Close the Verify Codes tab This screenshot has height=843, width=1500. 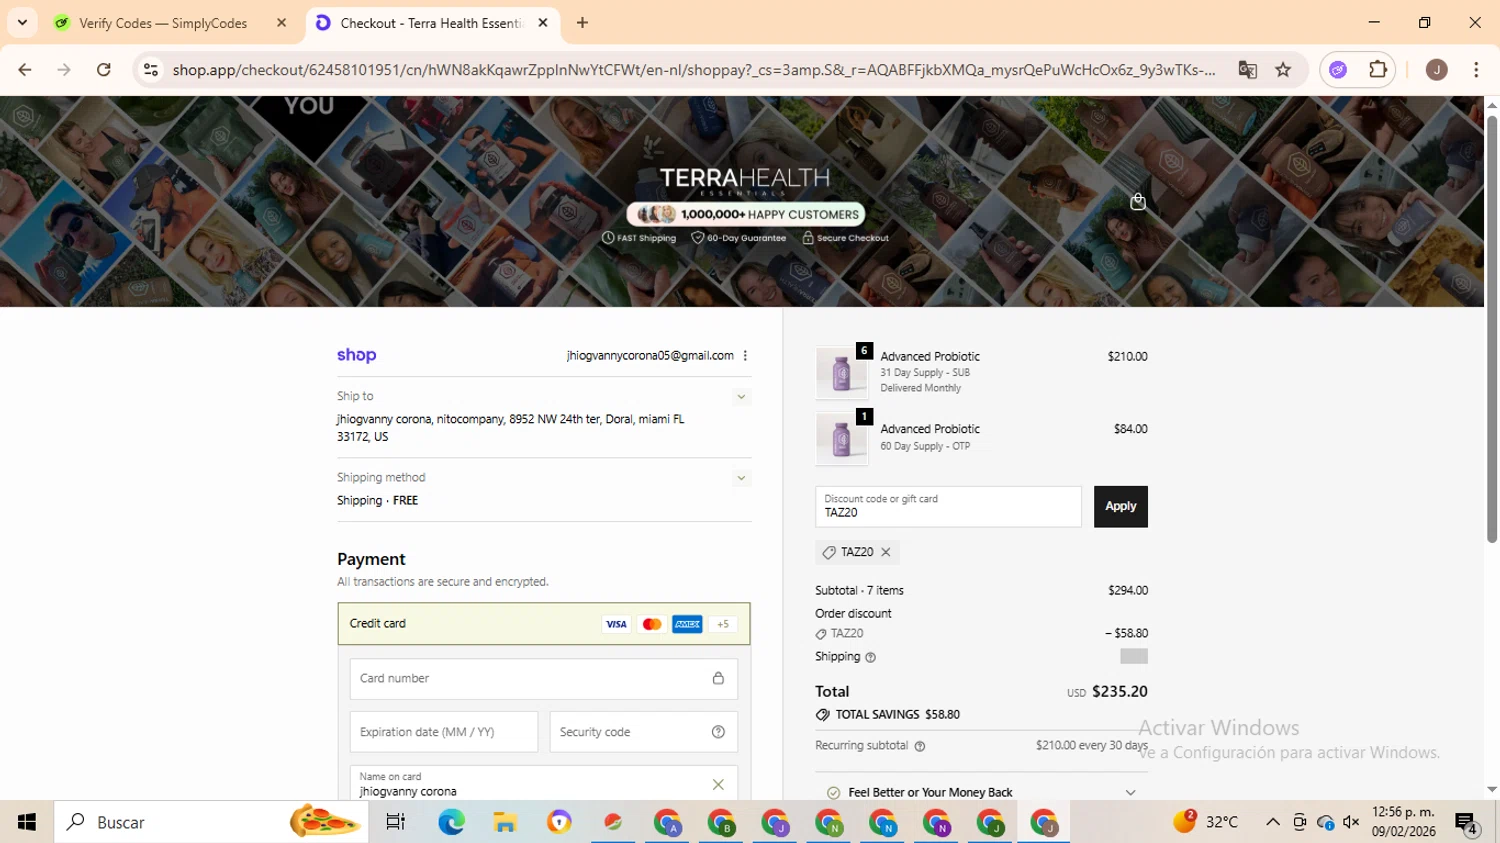tap(281, 23)
